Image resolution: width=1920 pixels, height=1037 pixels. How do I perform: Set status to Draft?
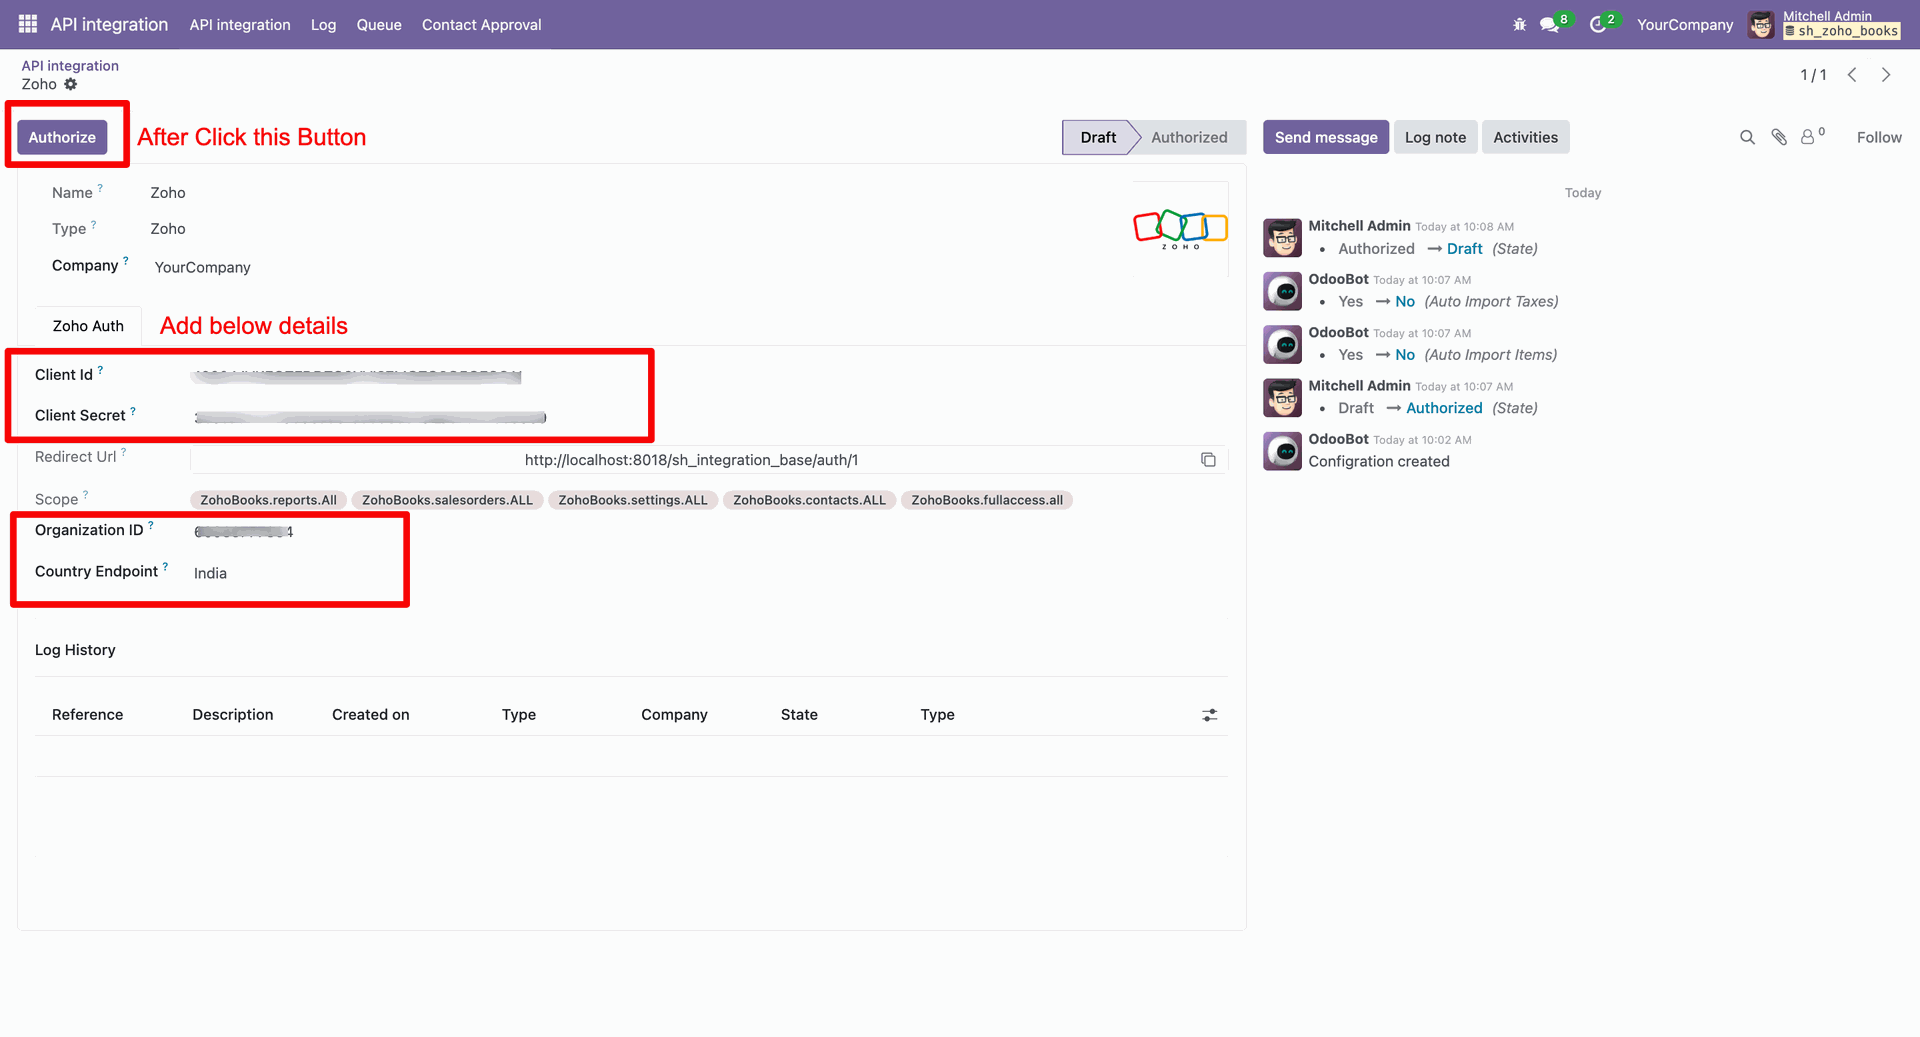(x=1098, y=137)
